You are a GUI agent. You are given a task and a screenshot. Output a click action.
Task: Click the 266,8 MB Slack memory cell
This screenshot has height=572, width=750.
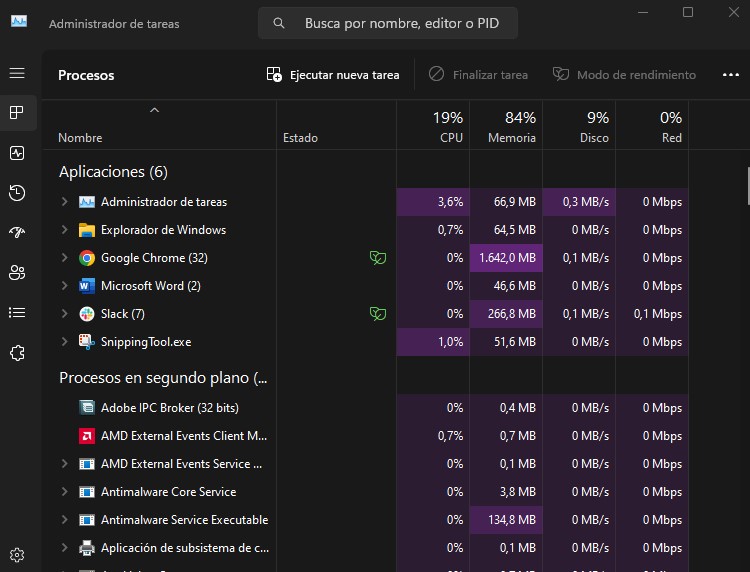[506, 314]
